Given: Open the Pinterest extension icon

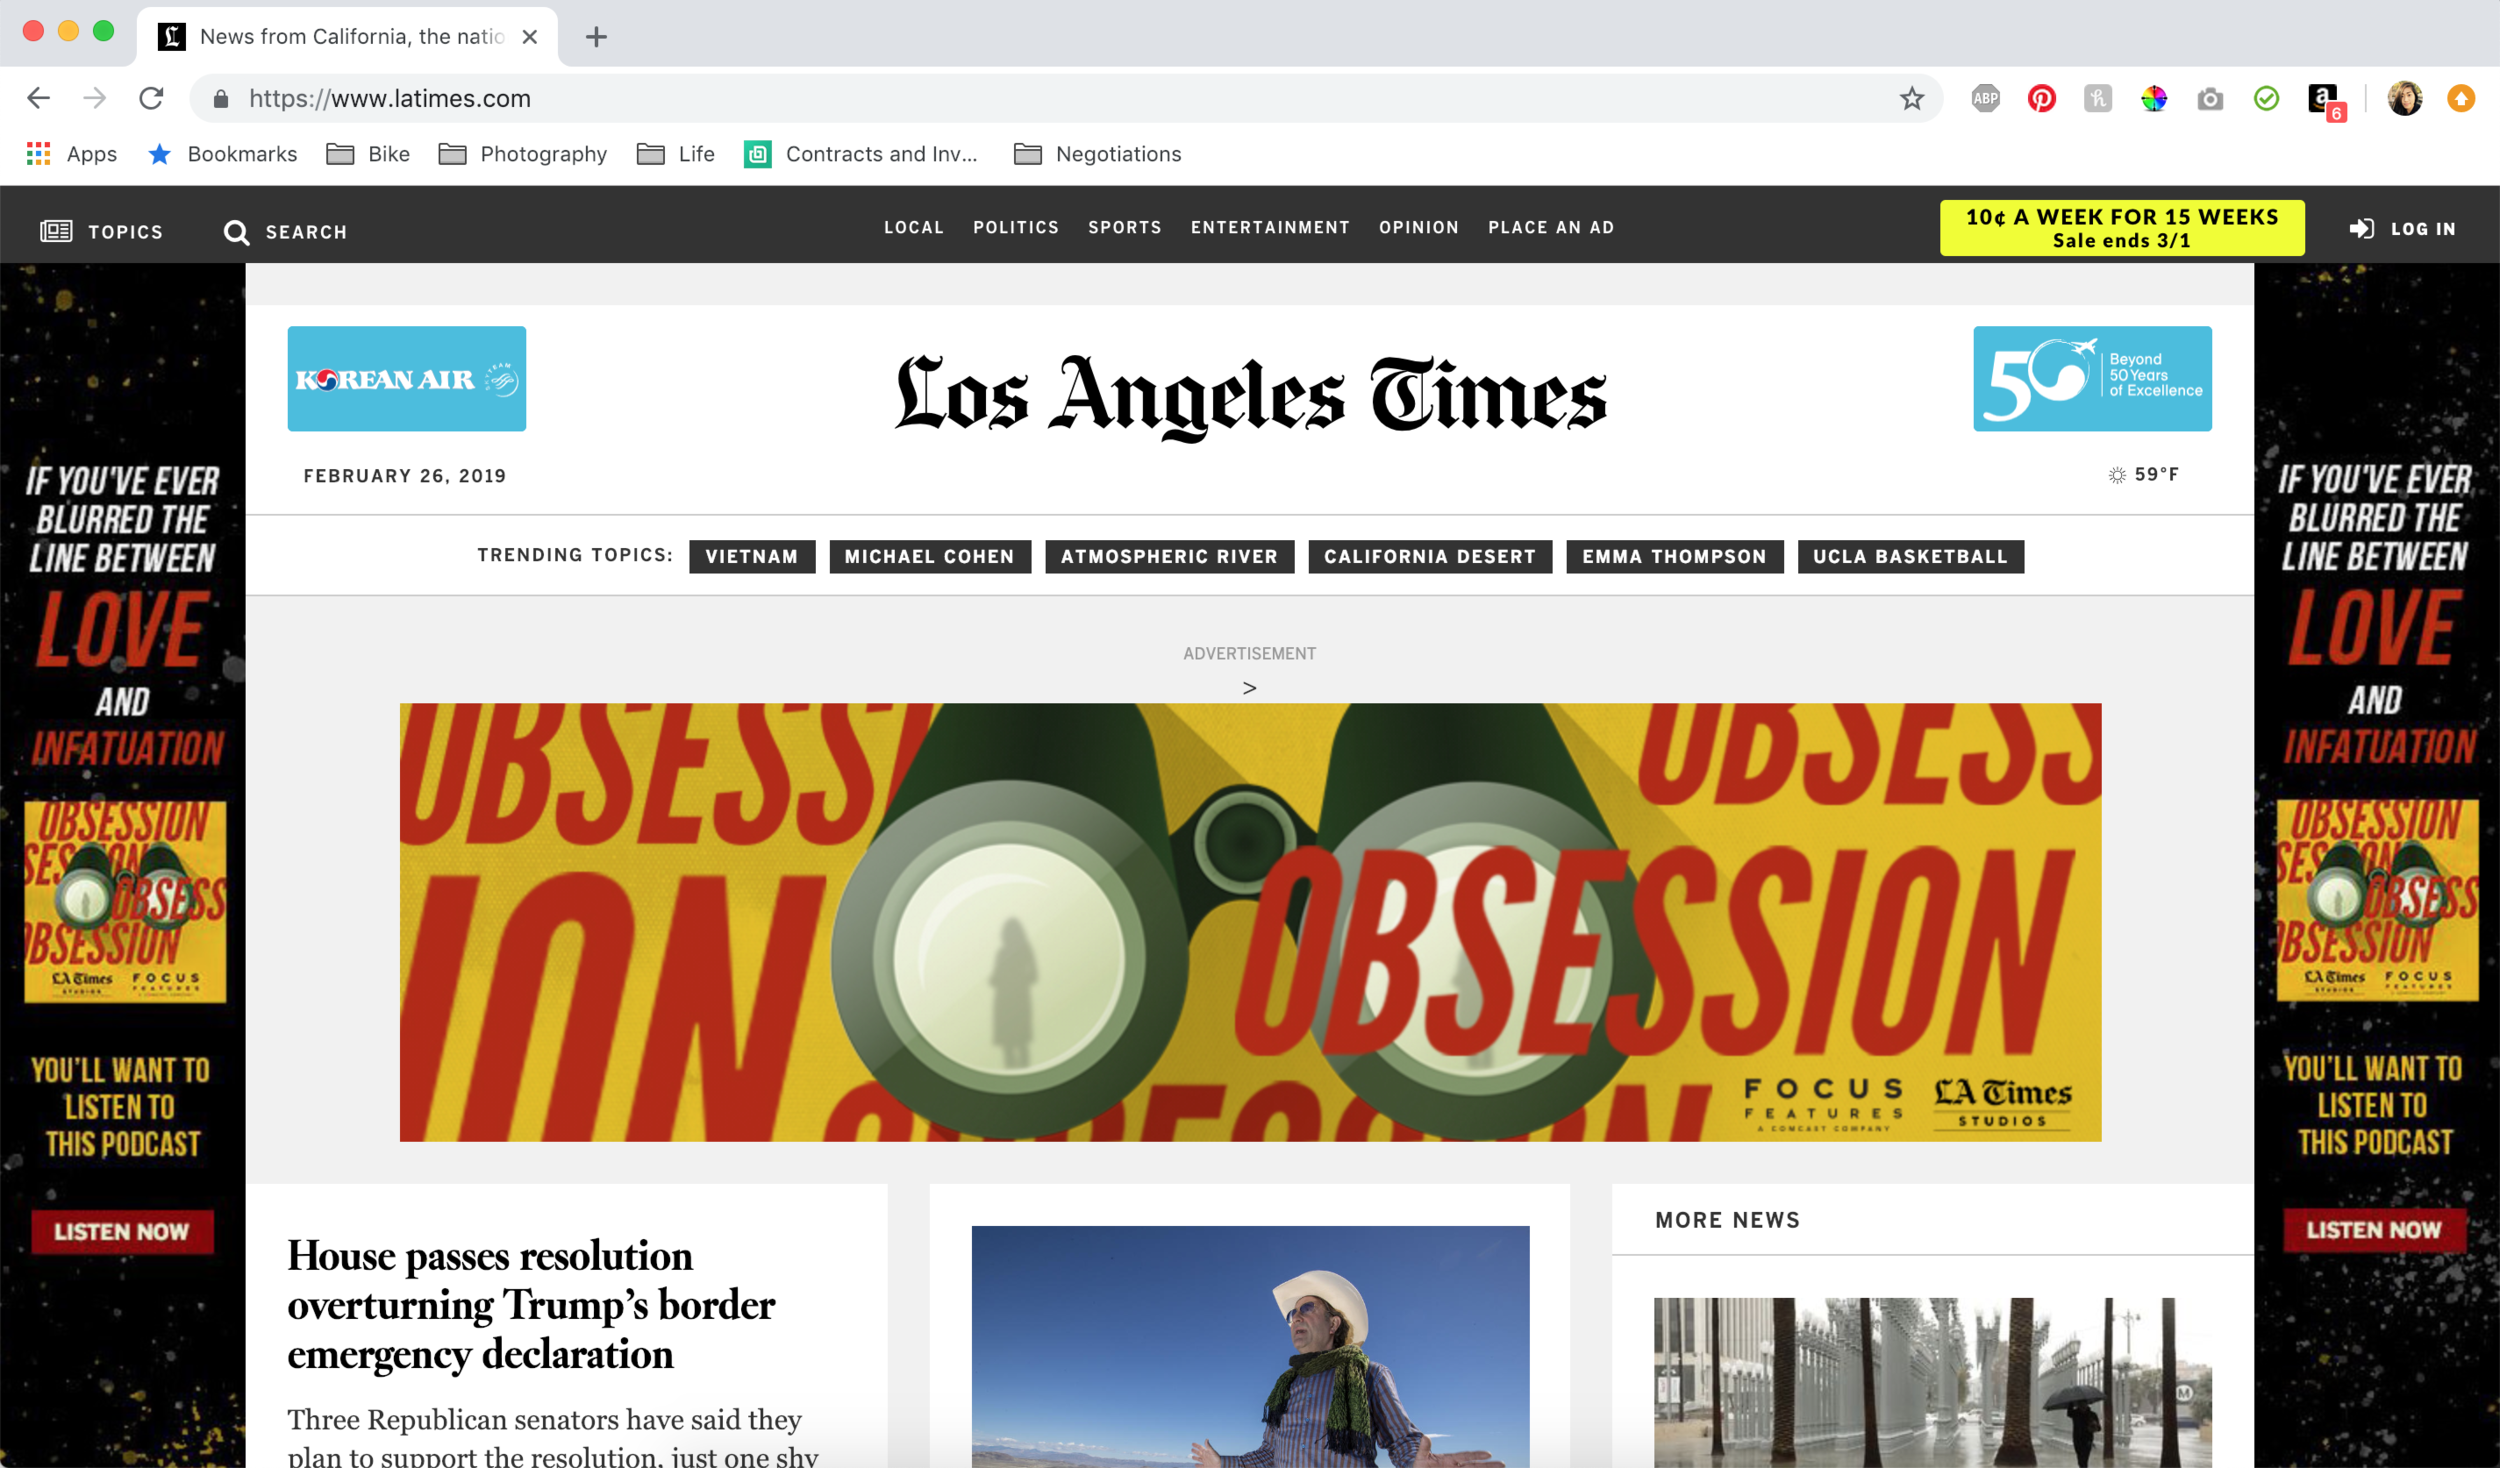Looking at the screenshot, I should [2041, 98].
